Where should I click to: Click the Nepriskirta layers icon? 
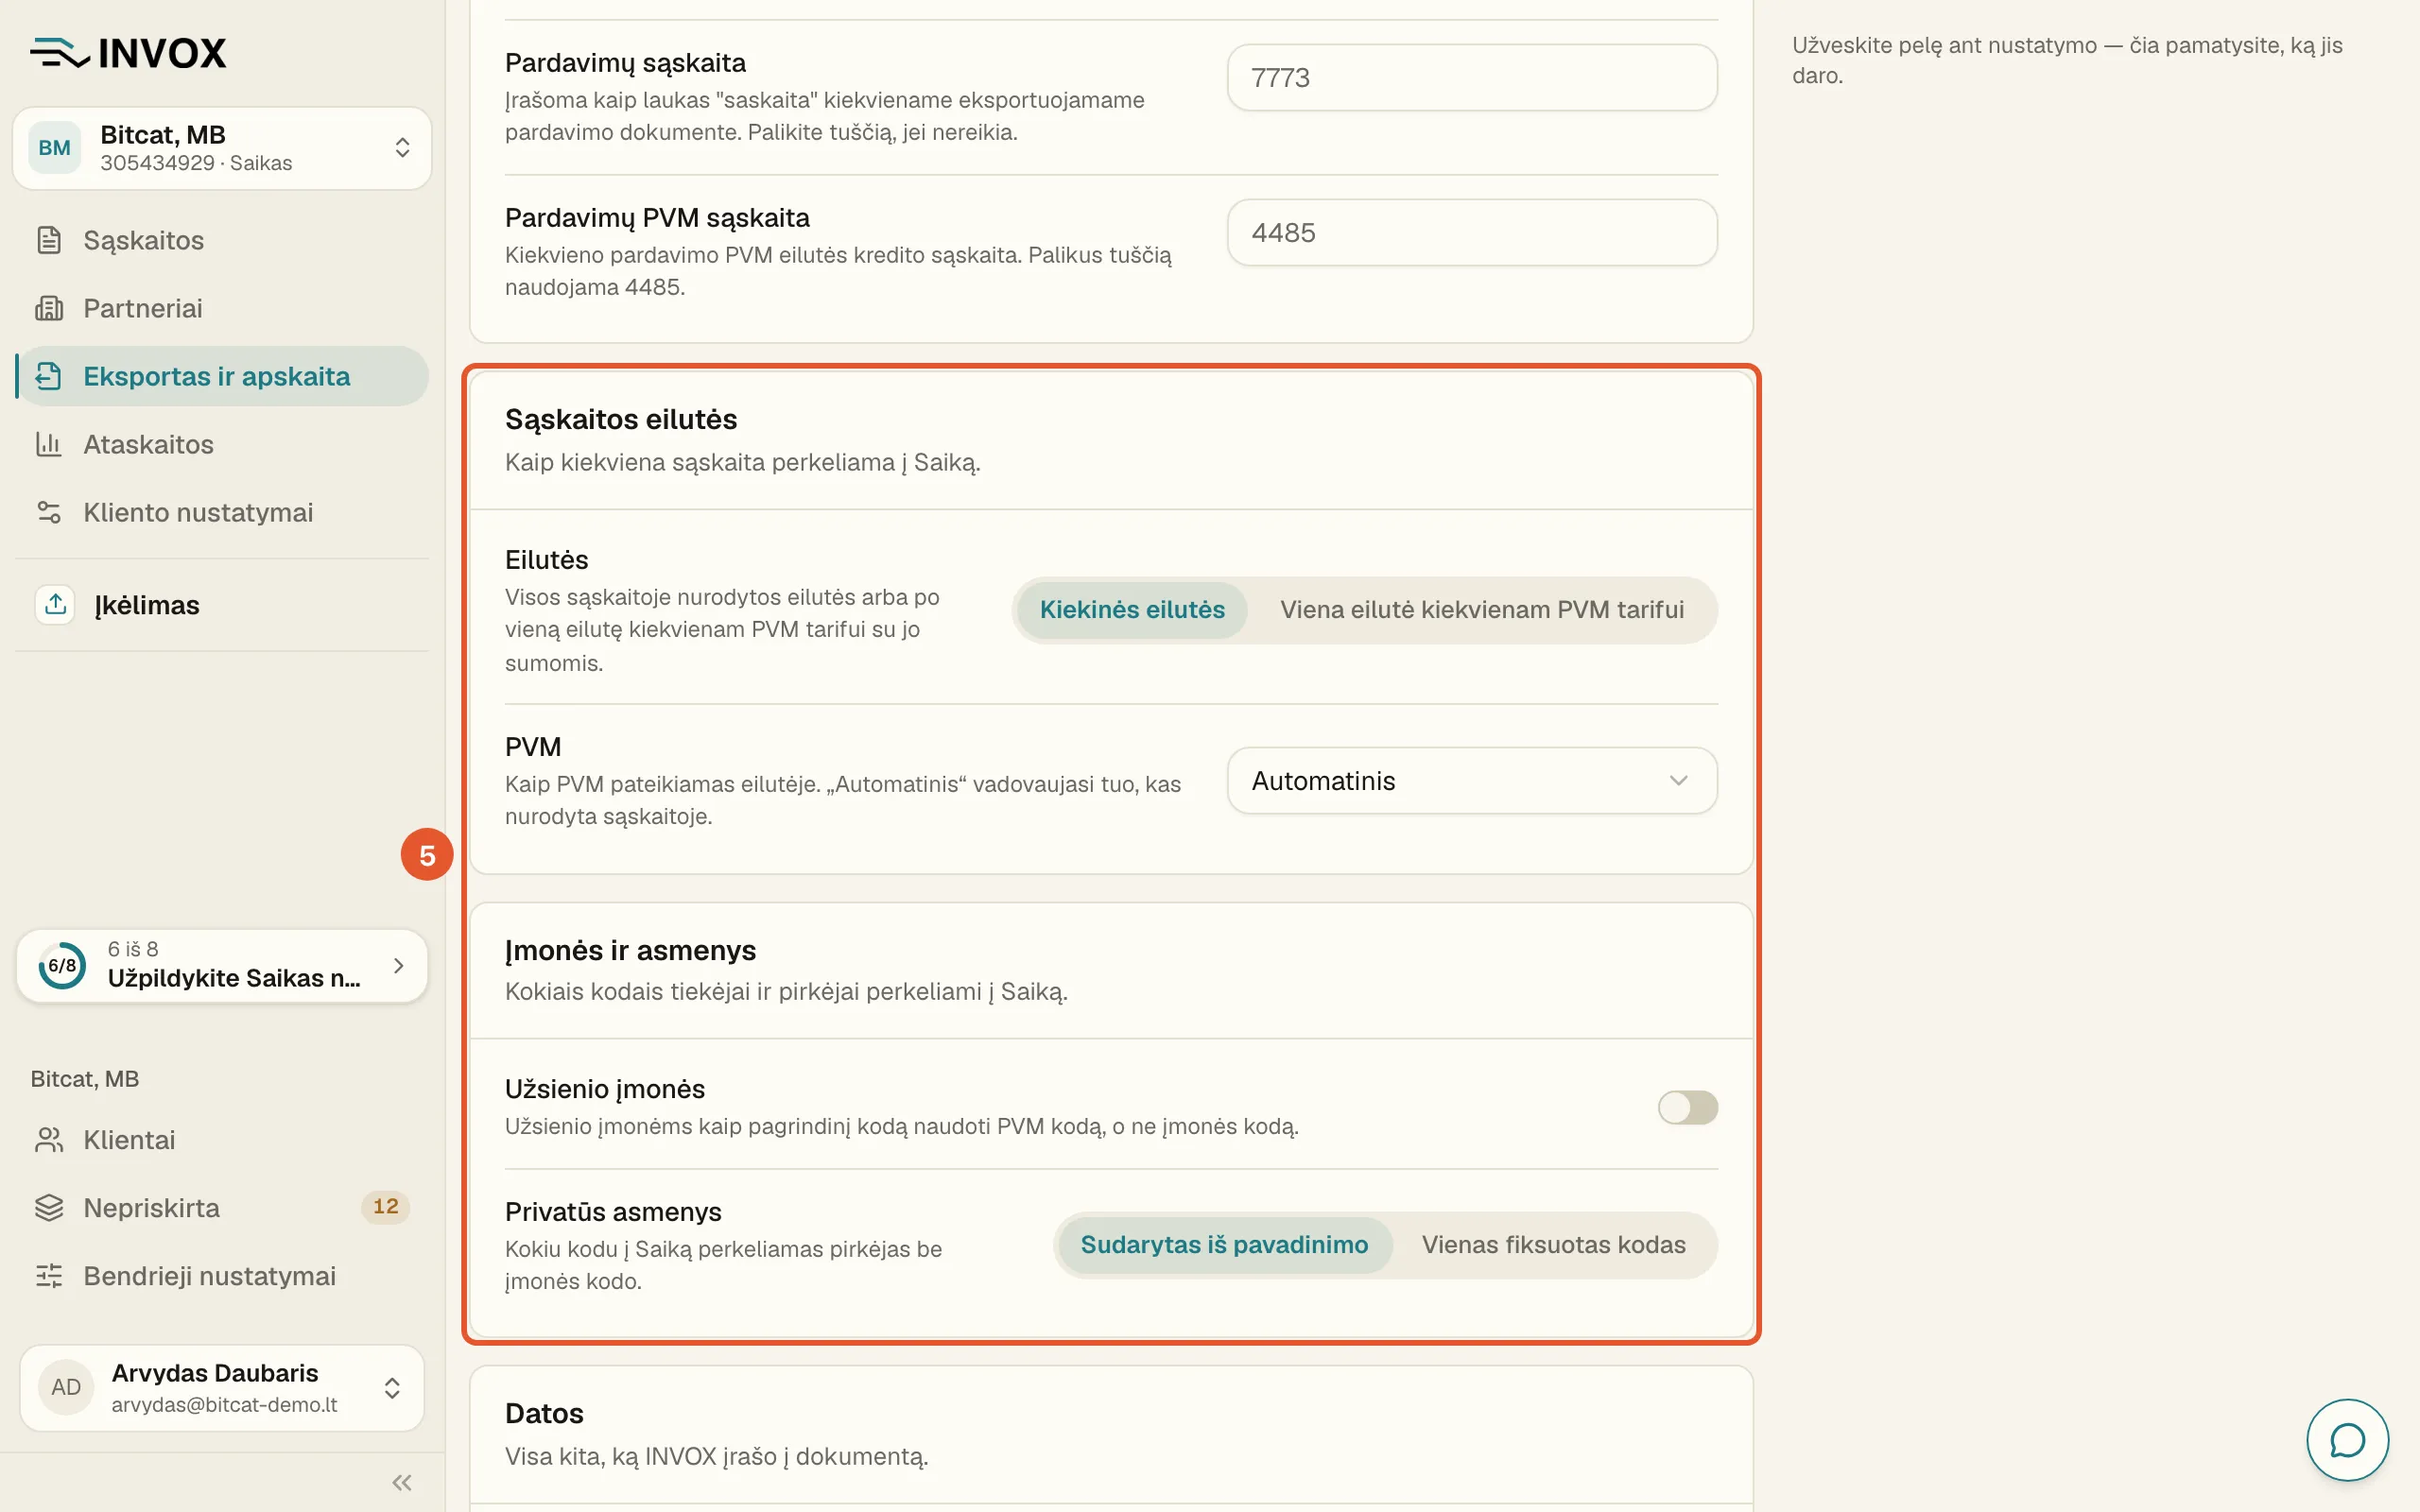[49, 1208]
